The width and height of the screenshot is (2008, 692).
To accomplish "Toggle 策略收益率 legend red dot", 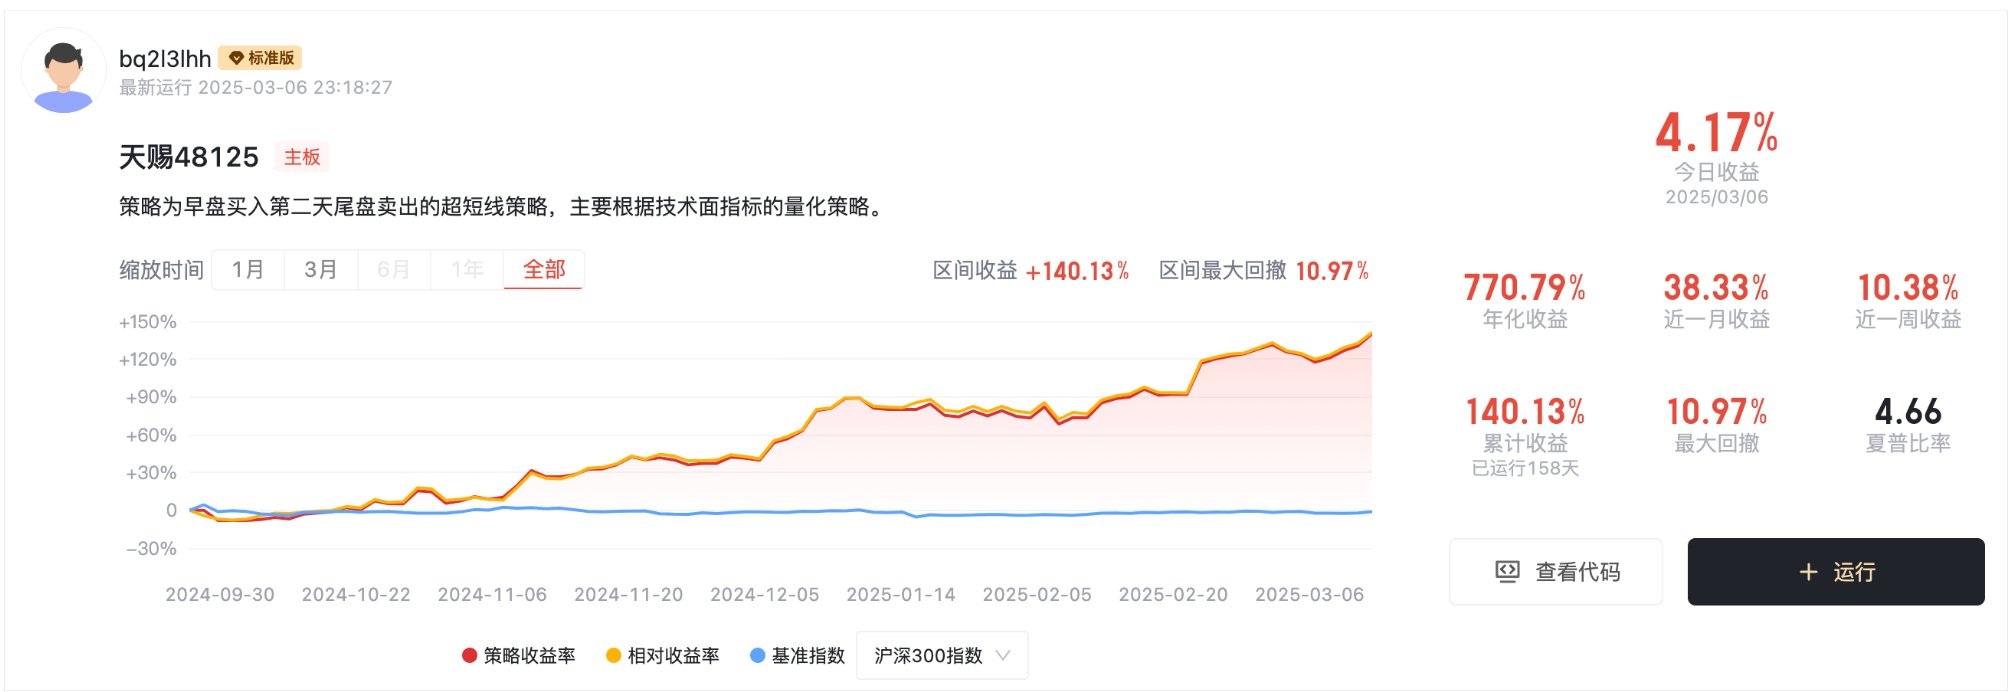I will (x=469, y=656).
